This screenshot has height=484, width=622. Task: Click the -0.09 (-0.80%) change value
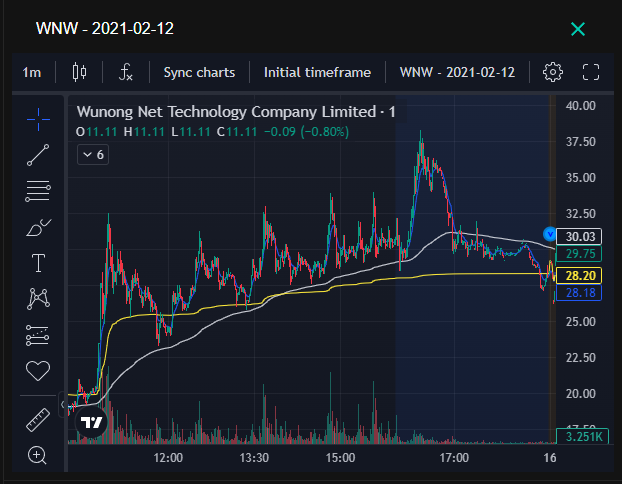point(306,132)
